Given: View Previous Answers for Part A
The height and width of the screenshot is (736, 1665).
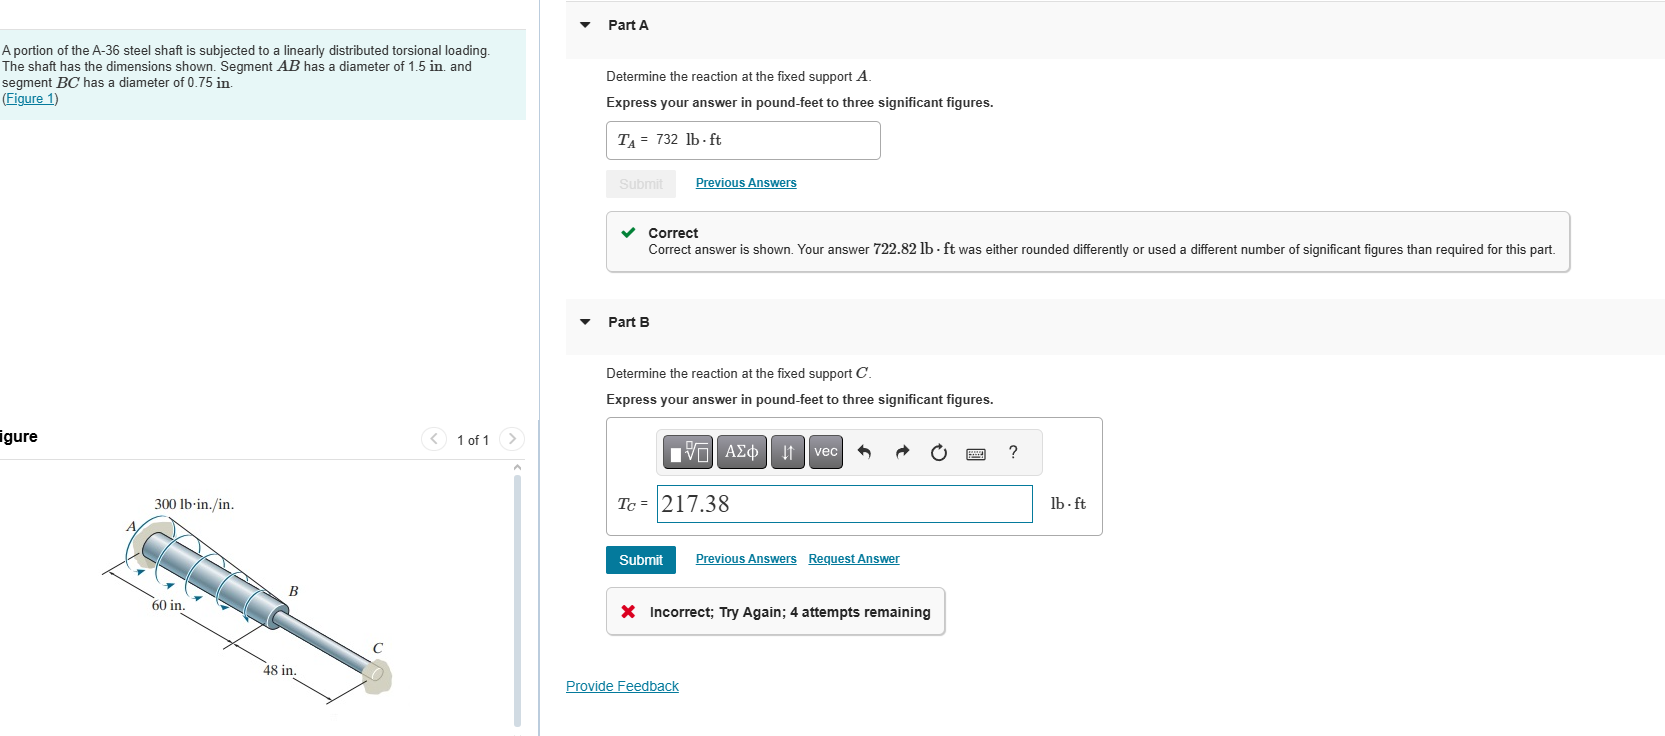Looking at the screenshot, I should [745, 183].
